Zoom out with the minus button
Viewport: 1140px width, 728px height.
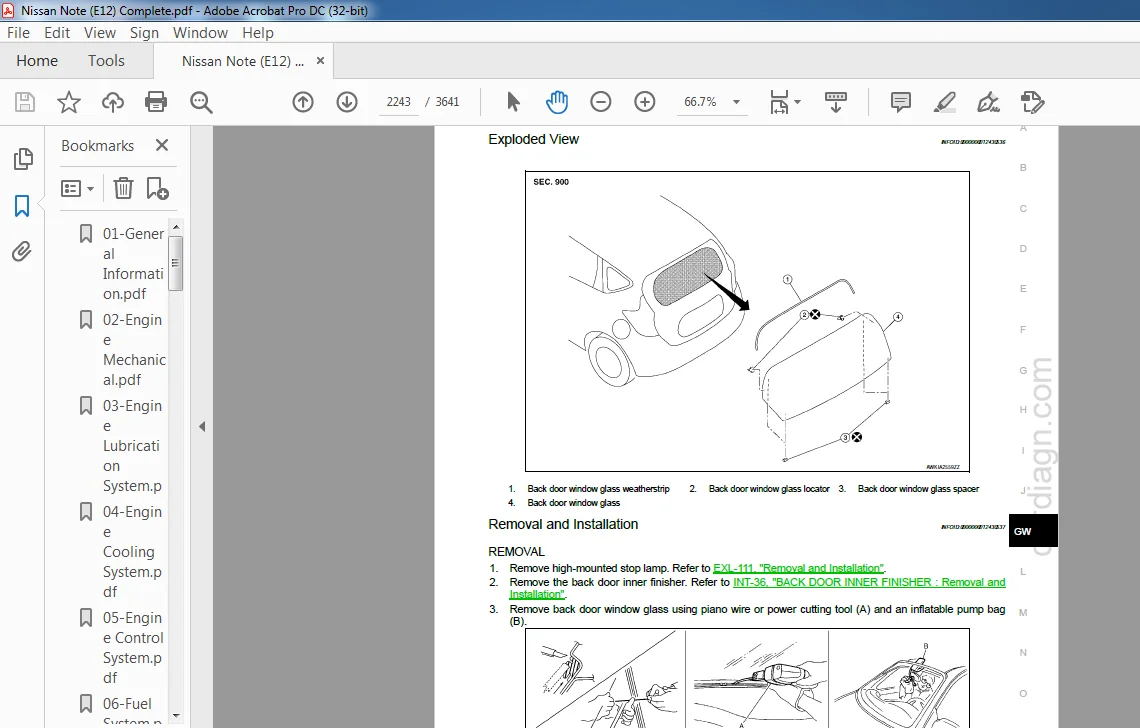coord(601,102)
